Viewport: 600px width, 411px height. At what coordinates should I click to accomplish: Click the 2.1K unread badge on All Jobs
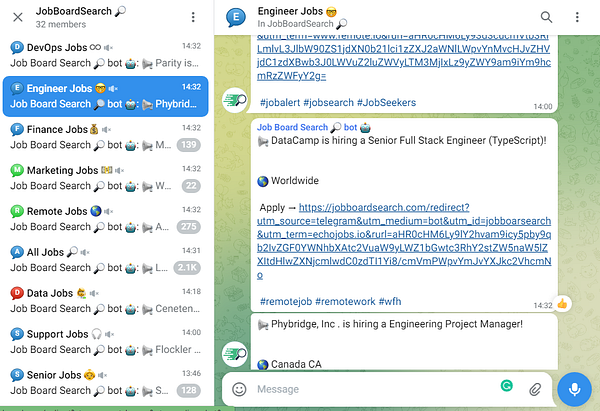187,267
